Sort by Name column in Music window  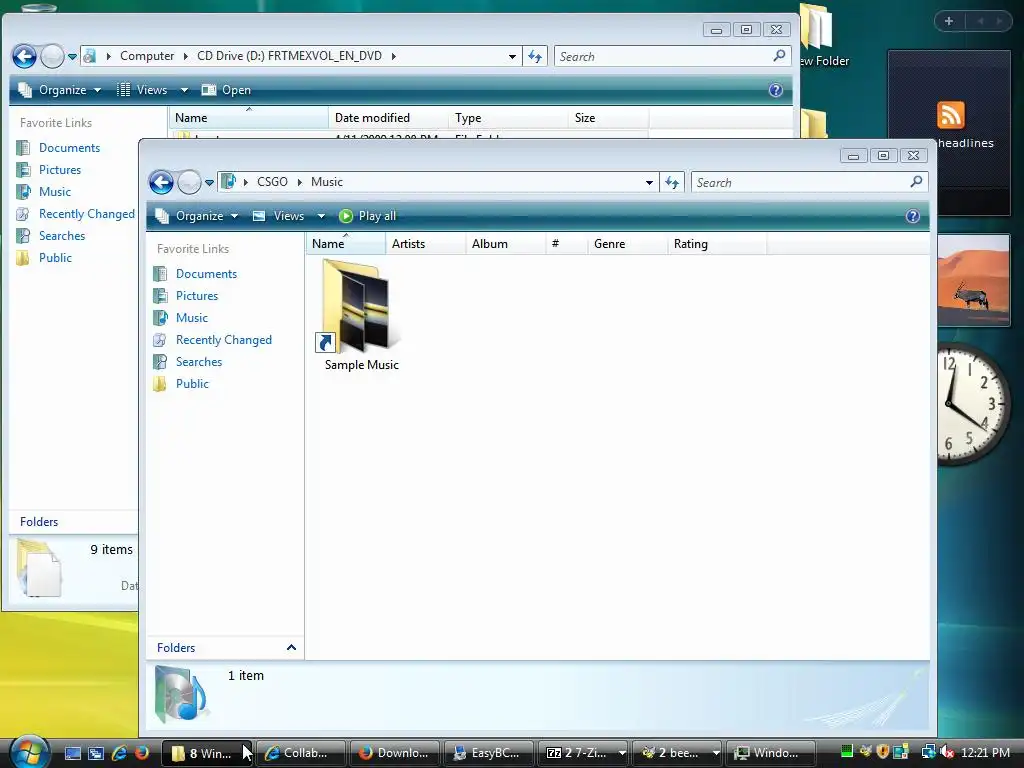(x=345, y=244)
